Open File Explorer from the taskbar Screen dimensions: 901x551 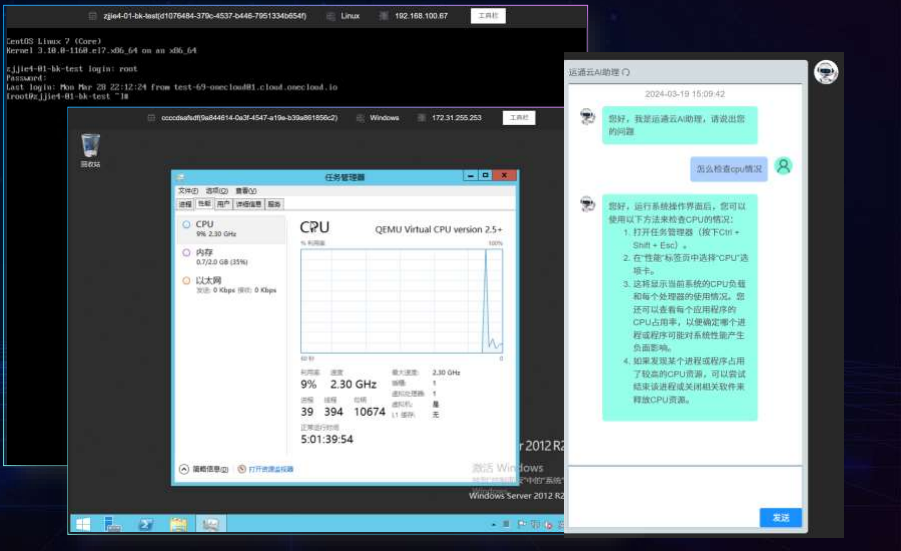(x=178, y=524)
